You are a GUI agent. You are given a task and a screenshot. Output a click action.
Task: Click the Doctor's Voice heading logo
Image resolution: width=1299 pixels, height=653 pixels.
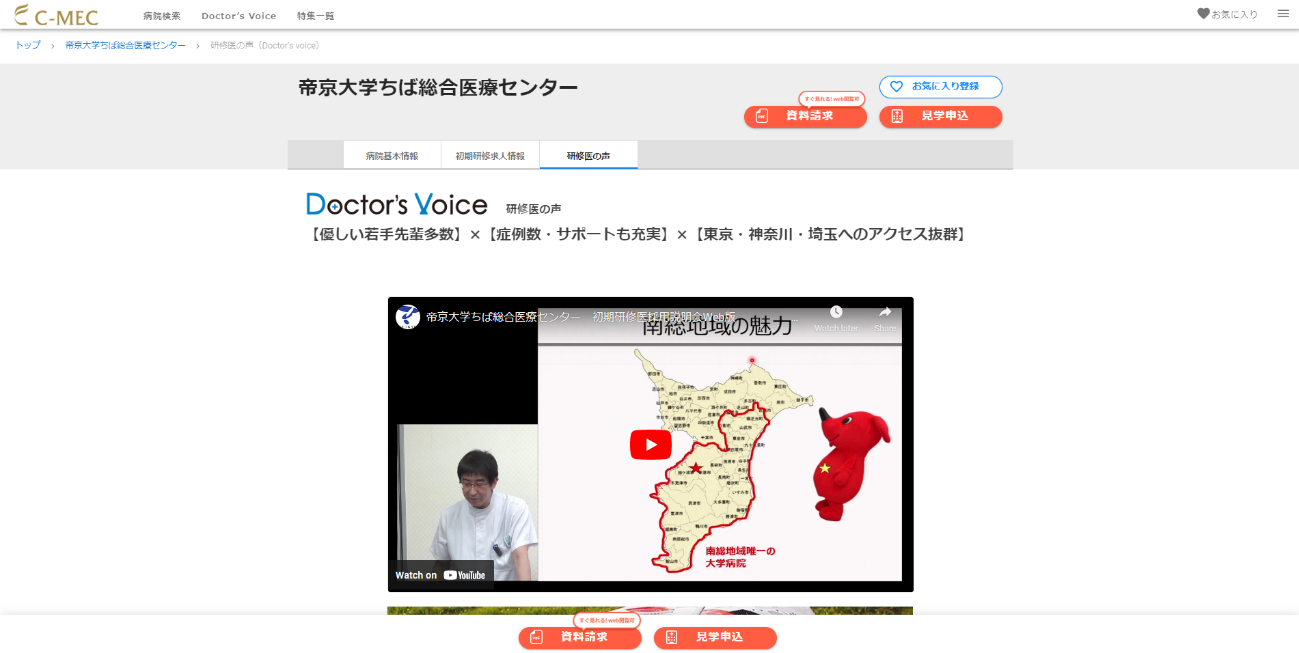[x=397, y=204]
